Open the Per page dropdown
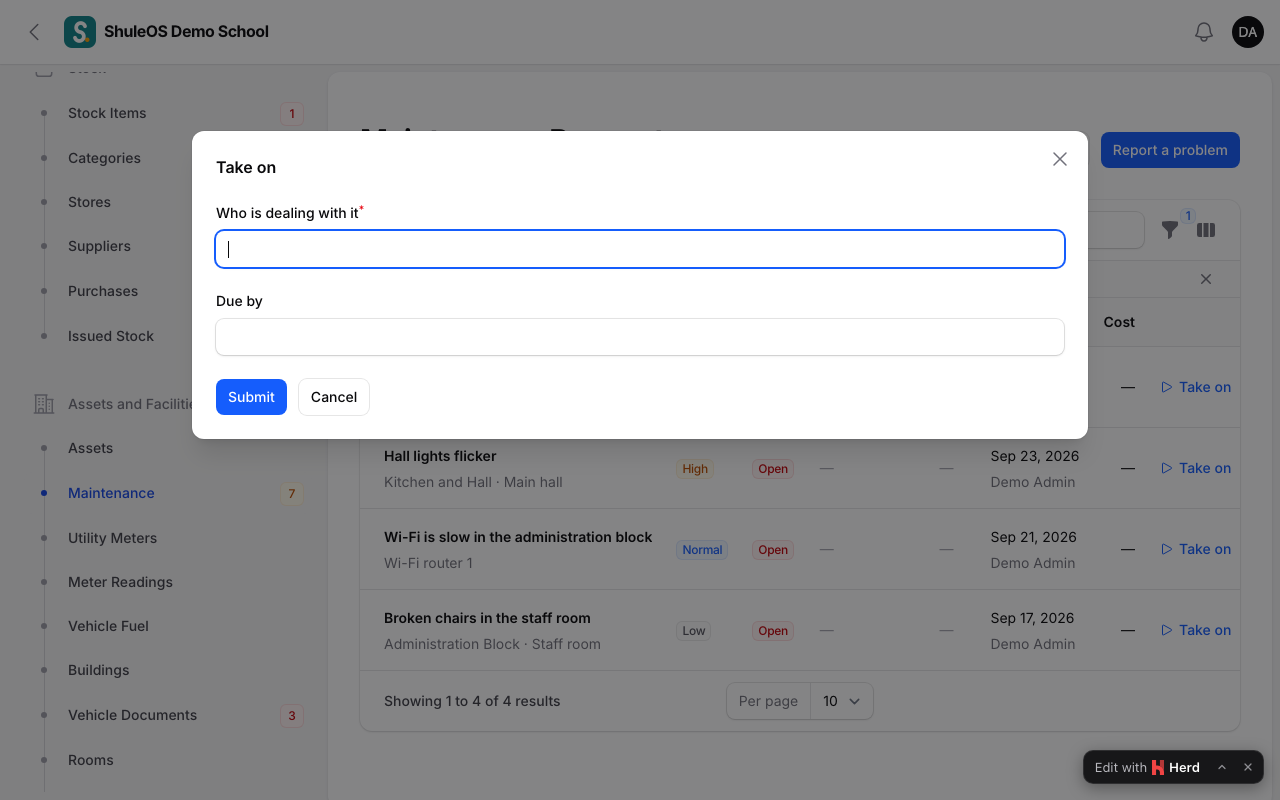1280x800 pixels. (x=841, y=701)
